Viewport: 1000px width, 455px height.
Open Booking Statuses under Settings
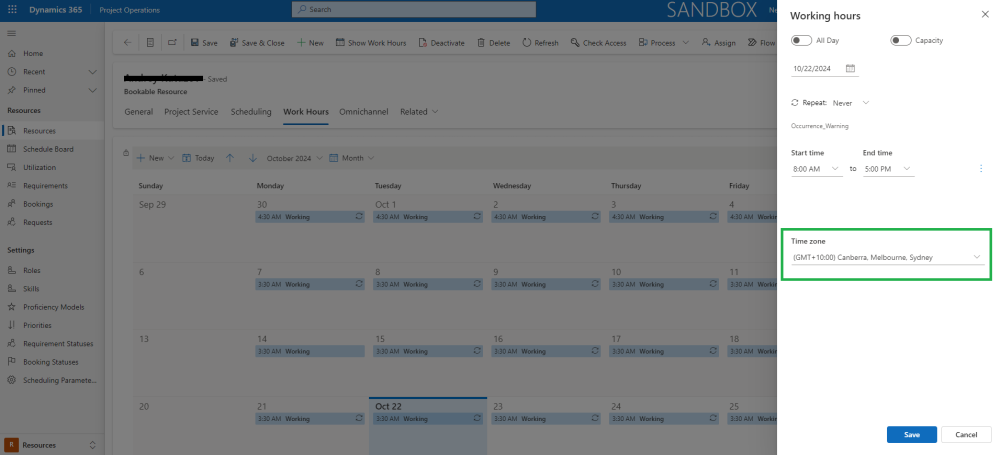point(50,362)
